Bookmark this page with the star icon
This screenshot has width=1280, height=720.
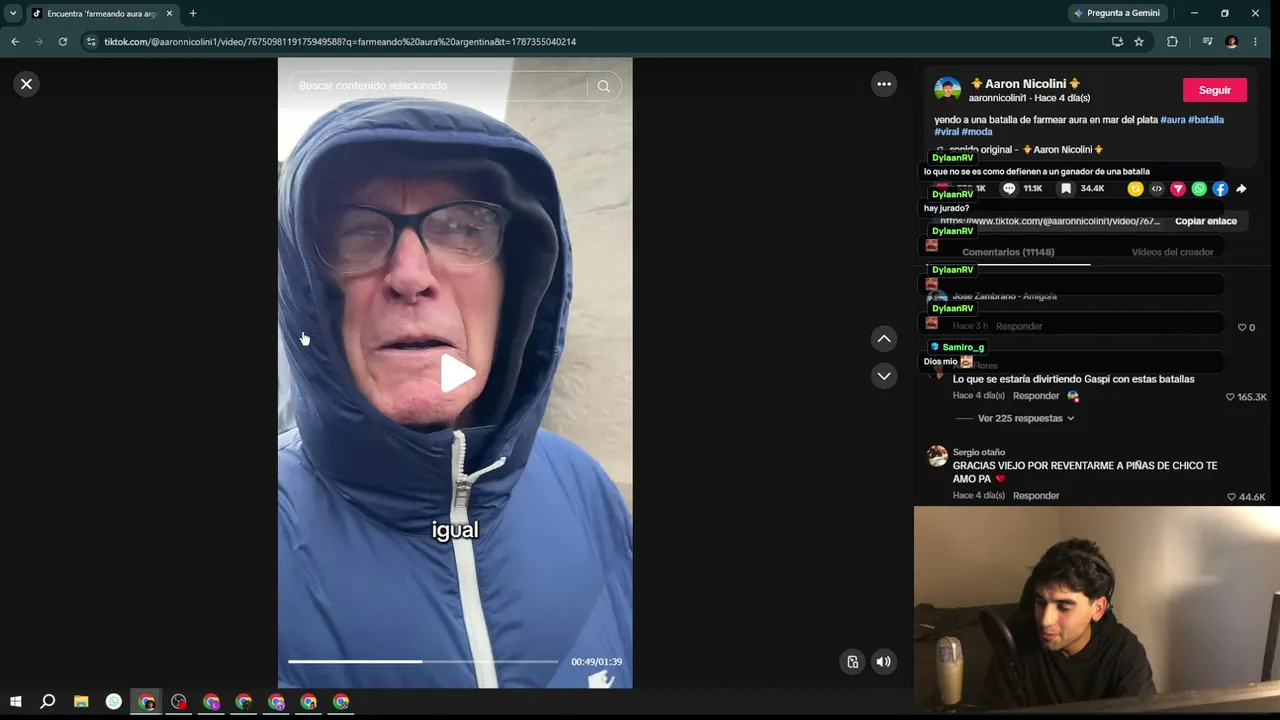[1139, 42]
